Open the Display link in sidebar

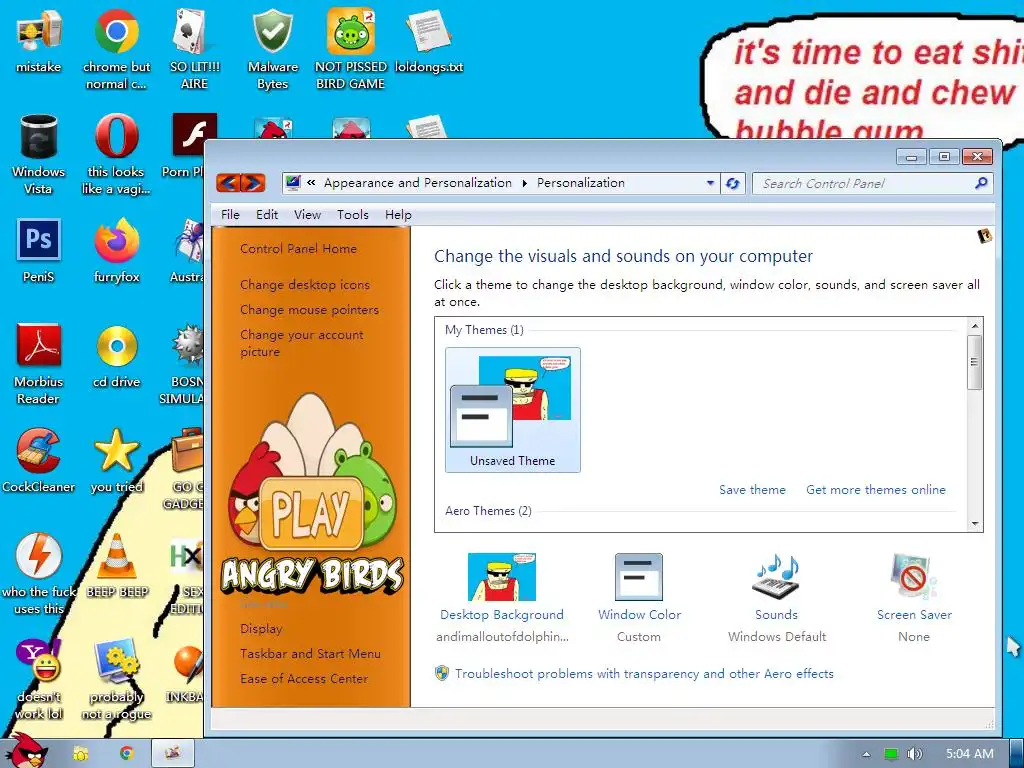(x=261, y=629)
